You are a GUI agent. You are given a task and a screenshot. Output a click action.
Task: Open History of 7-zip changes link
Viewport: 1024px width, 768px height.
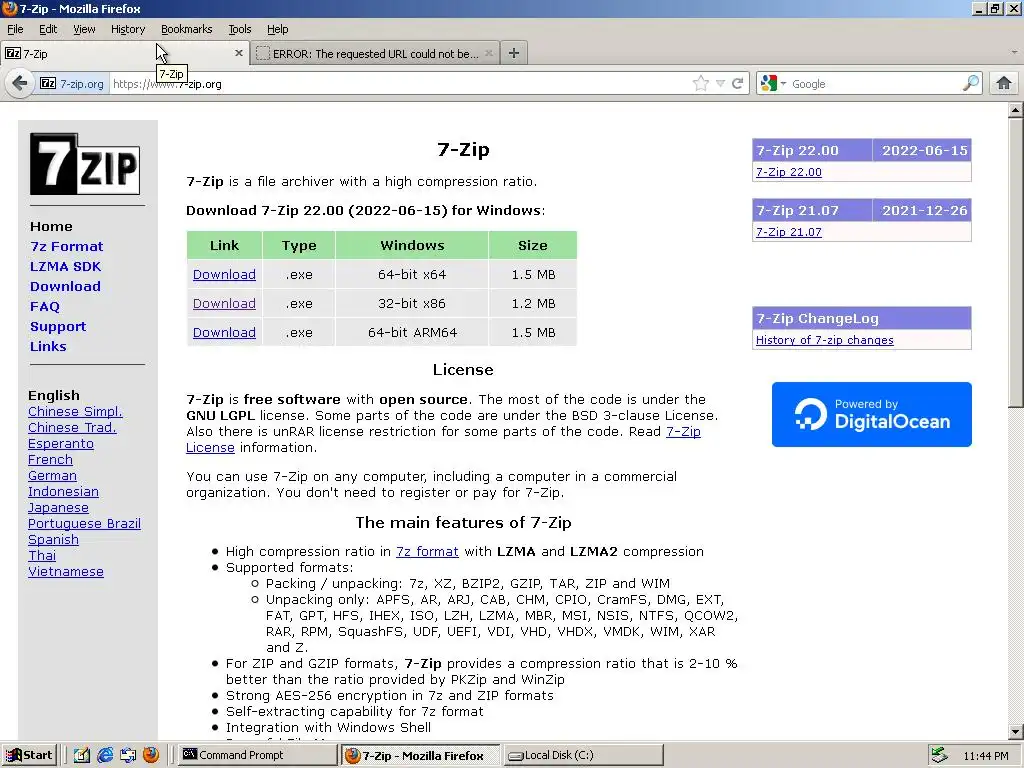point(825,340)
